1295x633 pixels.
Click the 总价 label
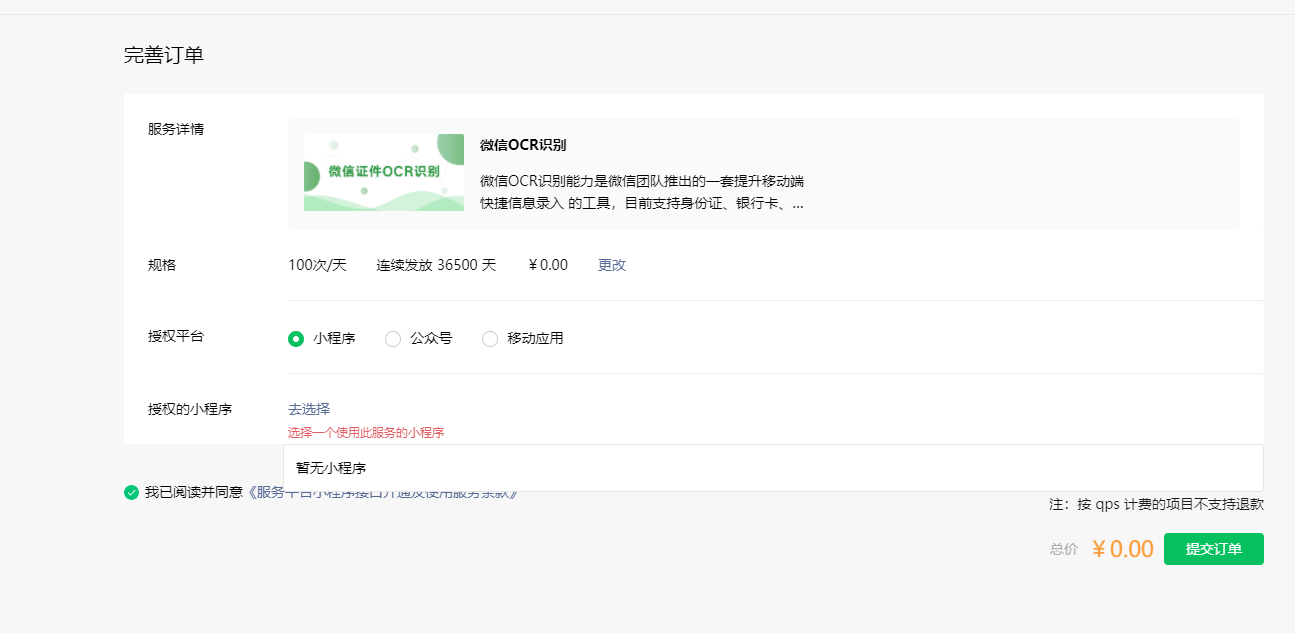pyautogui.click(x=1064, y=549)
